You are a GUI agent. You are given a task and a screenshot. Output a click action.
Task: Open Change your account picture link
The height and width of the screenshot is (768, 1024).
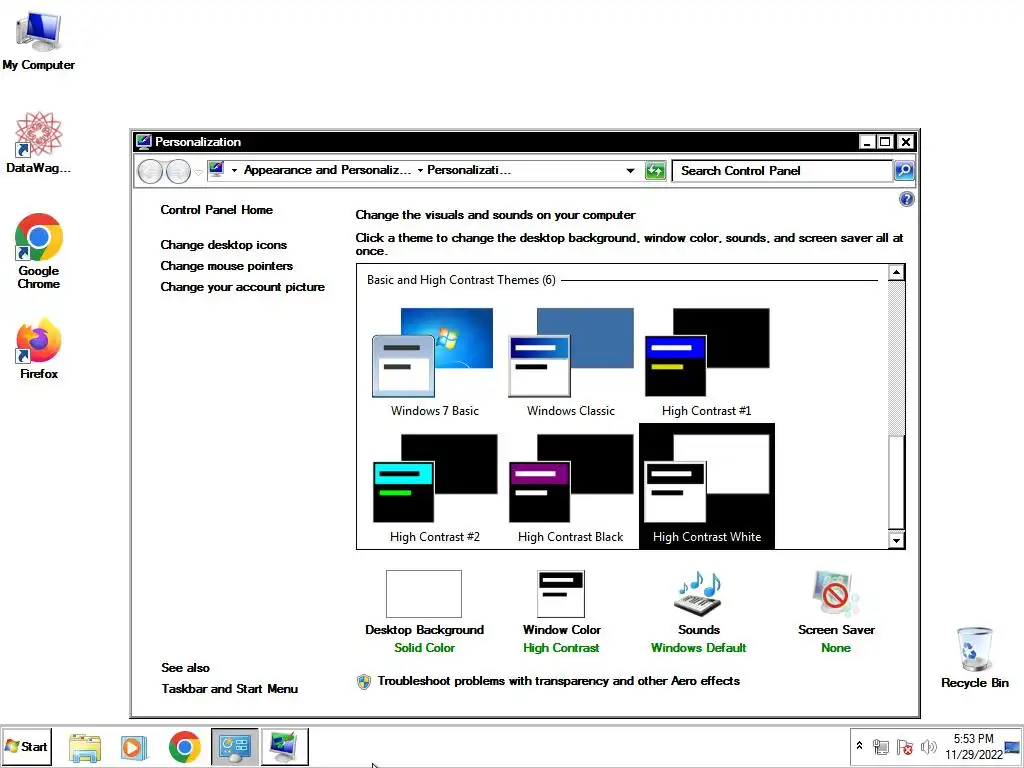click(x=242, y=287)
